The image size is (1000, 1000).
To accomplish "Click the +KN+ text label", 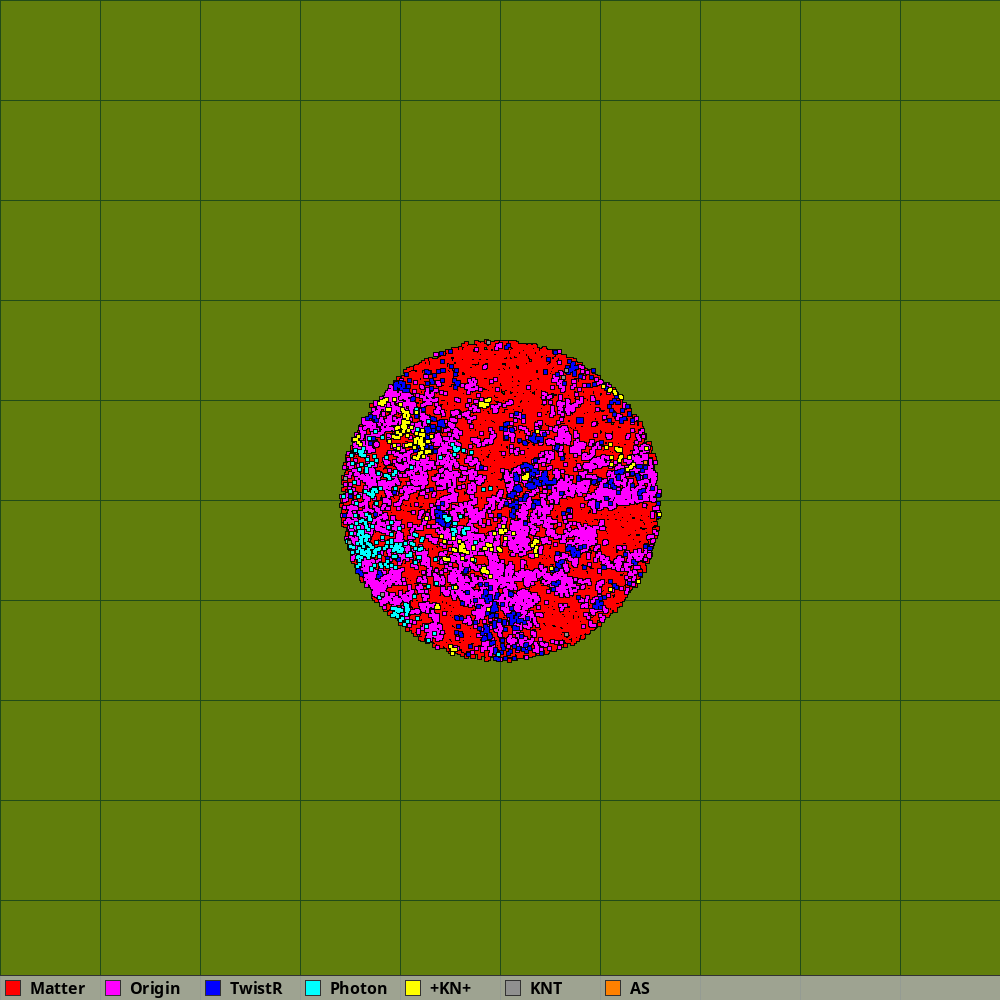I will (450, 988).
